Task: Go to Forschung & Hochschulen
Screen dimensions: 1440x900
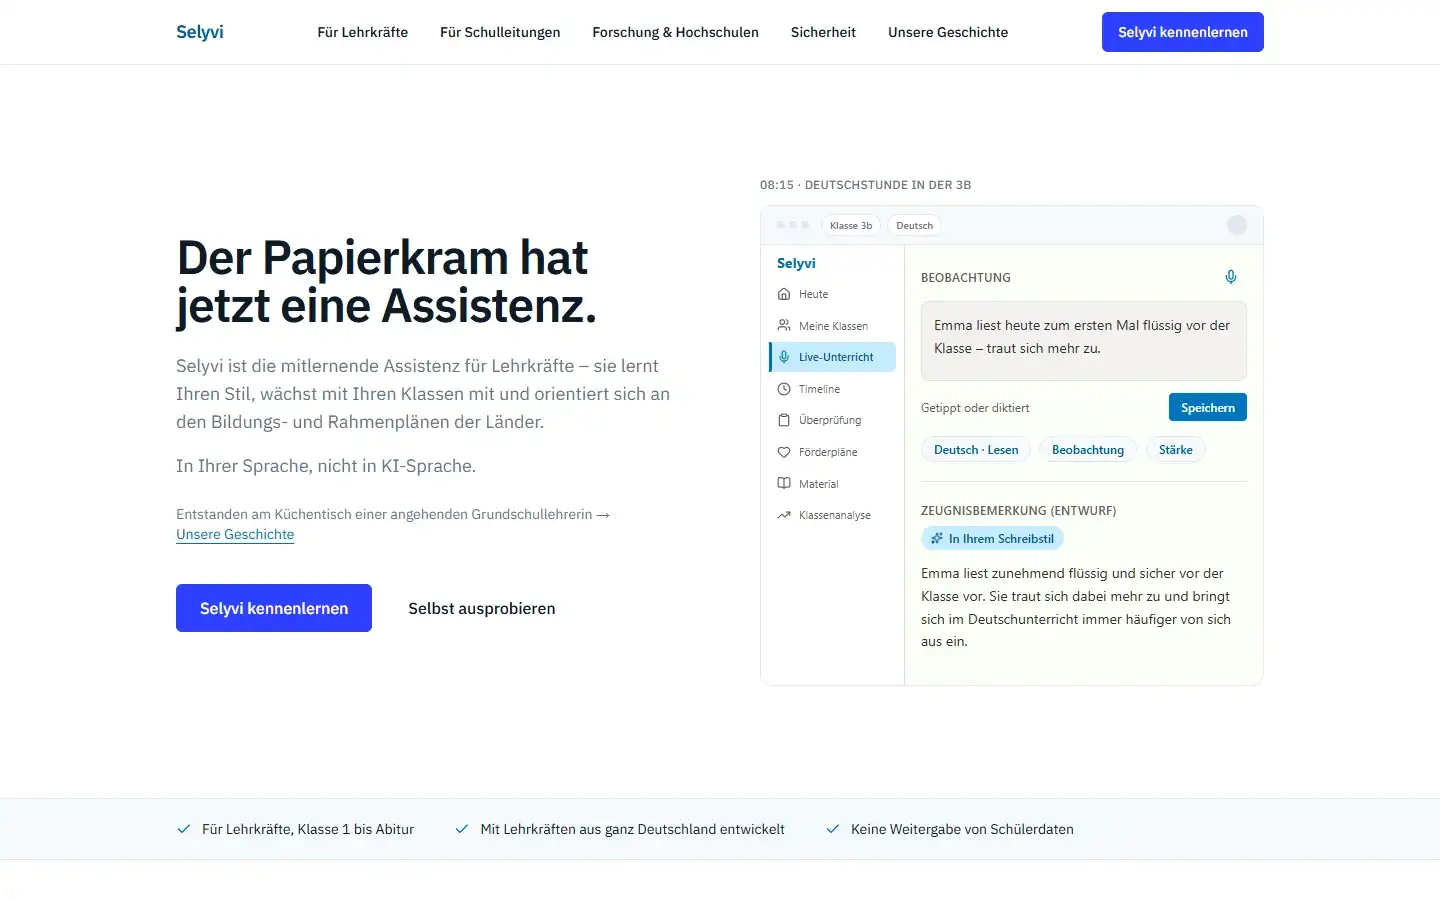Action: [676, 32]
